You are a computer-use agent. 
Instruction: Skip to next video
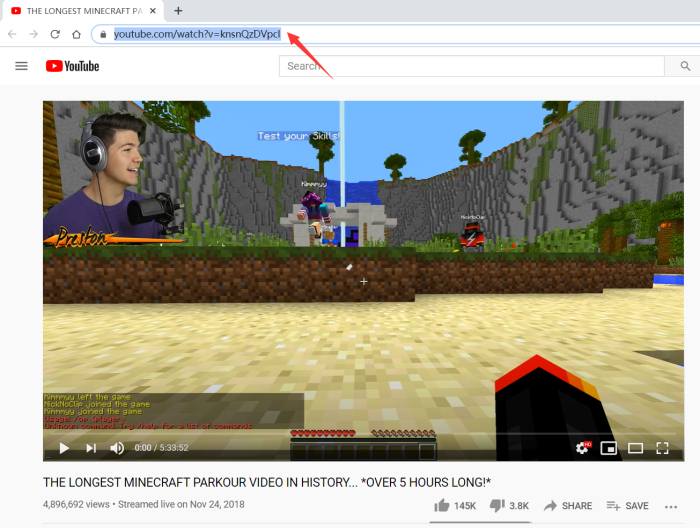(x=91, y=448)
